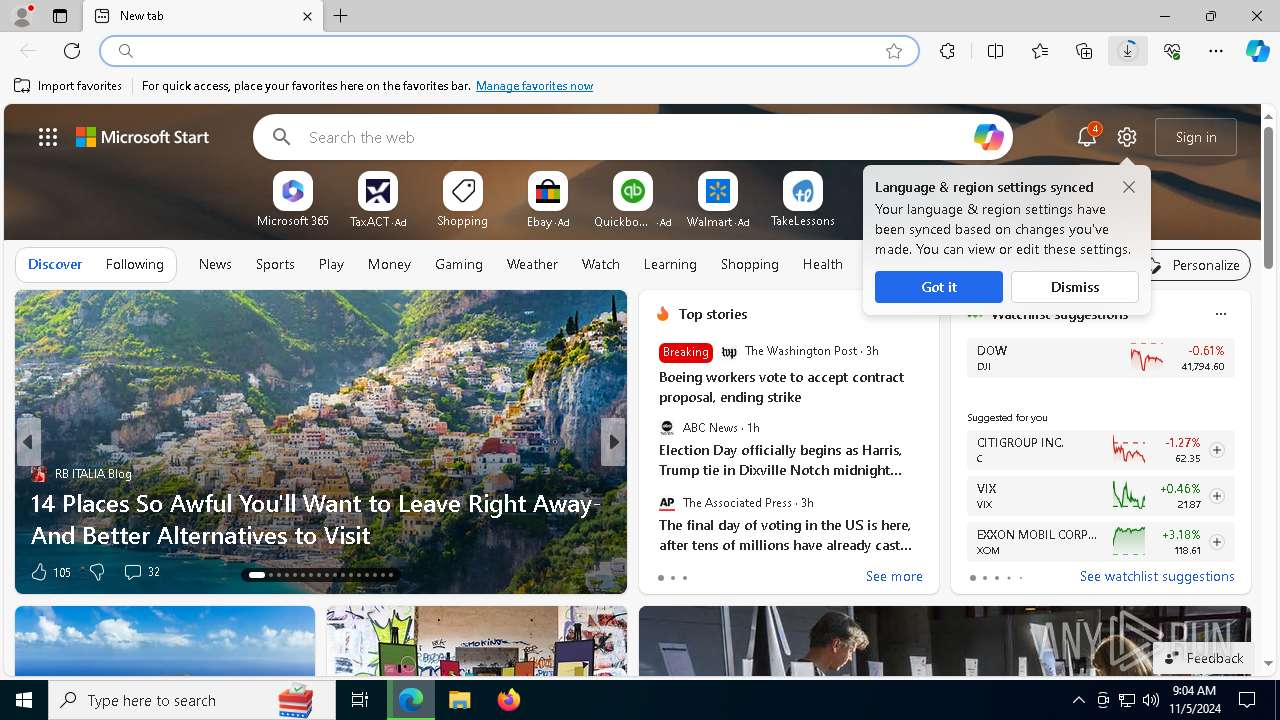Open File Explorer from the taskbar
This screenshot has height=720, width=1280.
tap(459, 700)
